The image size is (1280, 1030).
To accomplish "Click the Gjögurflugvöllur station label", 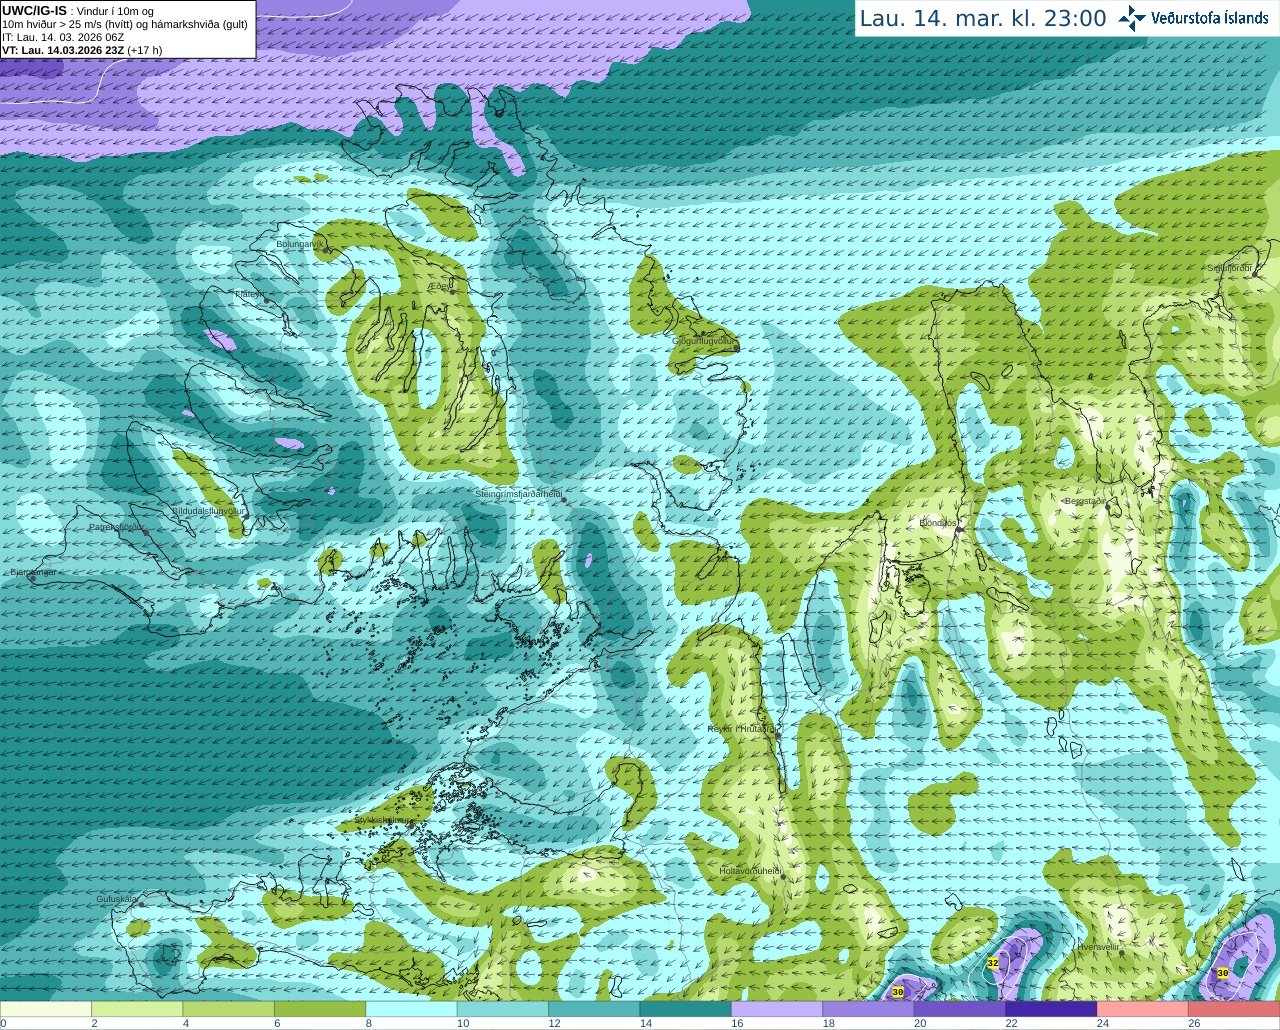I will (x=703, y=341).
